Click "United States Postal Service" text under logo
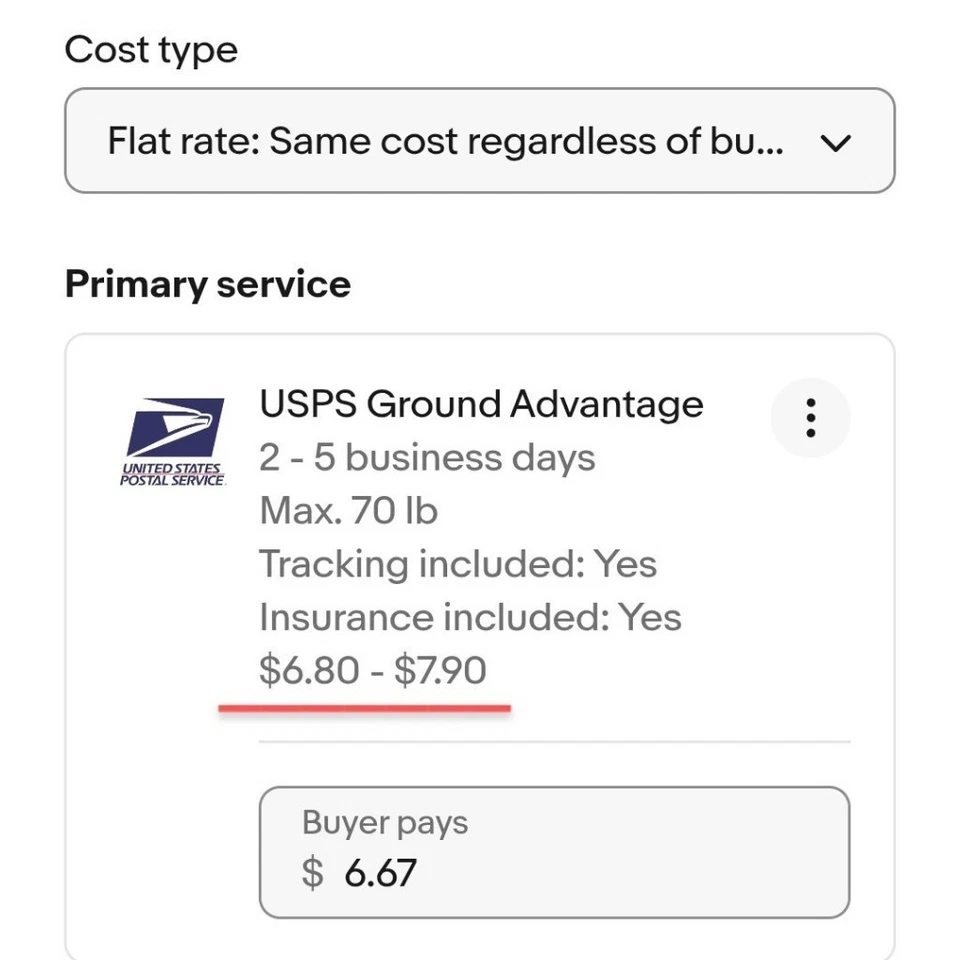 173,475
